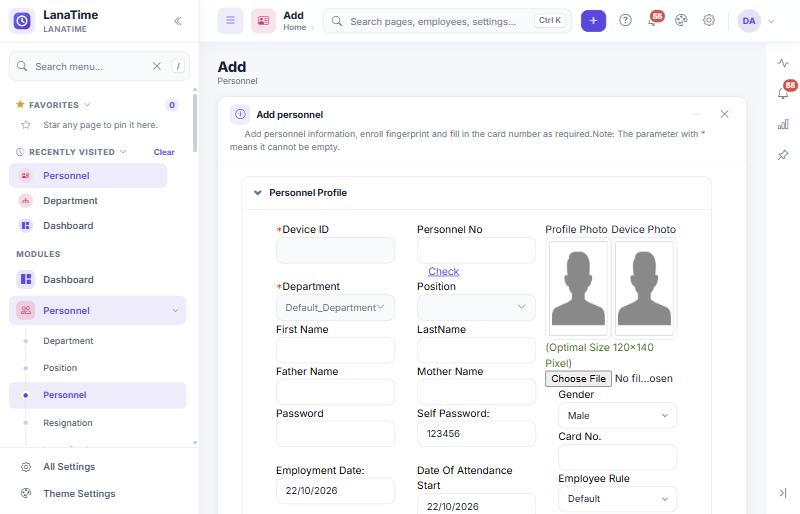Click the pin icon in right rail

(x=783, y=155)
